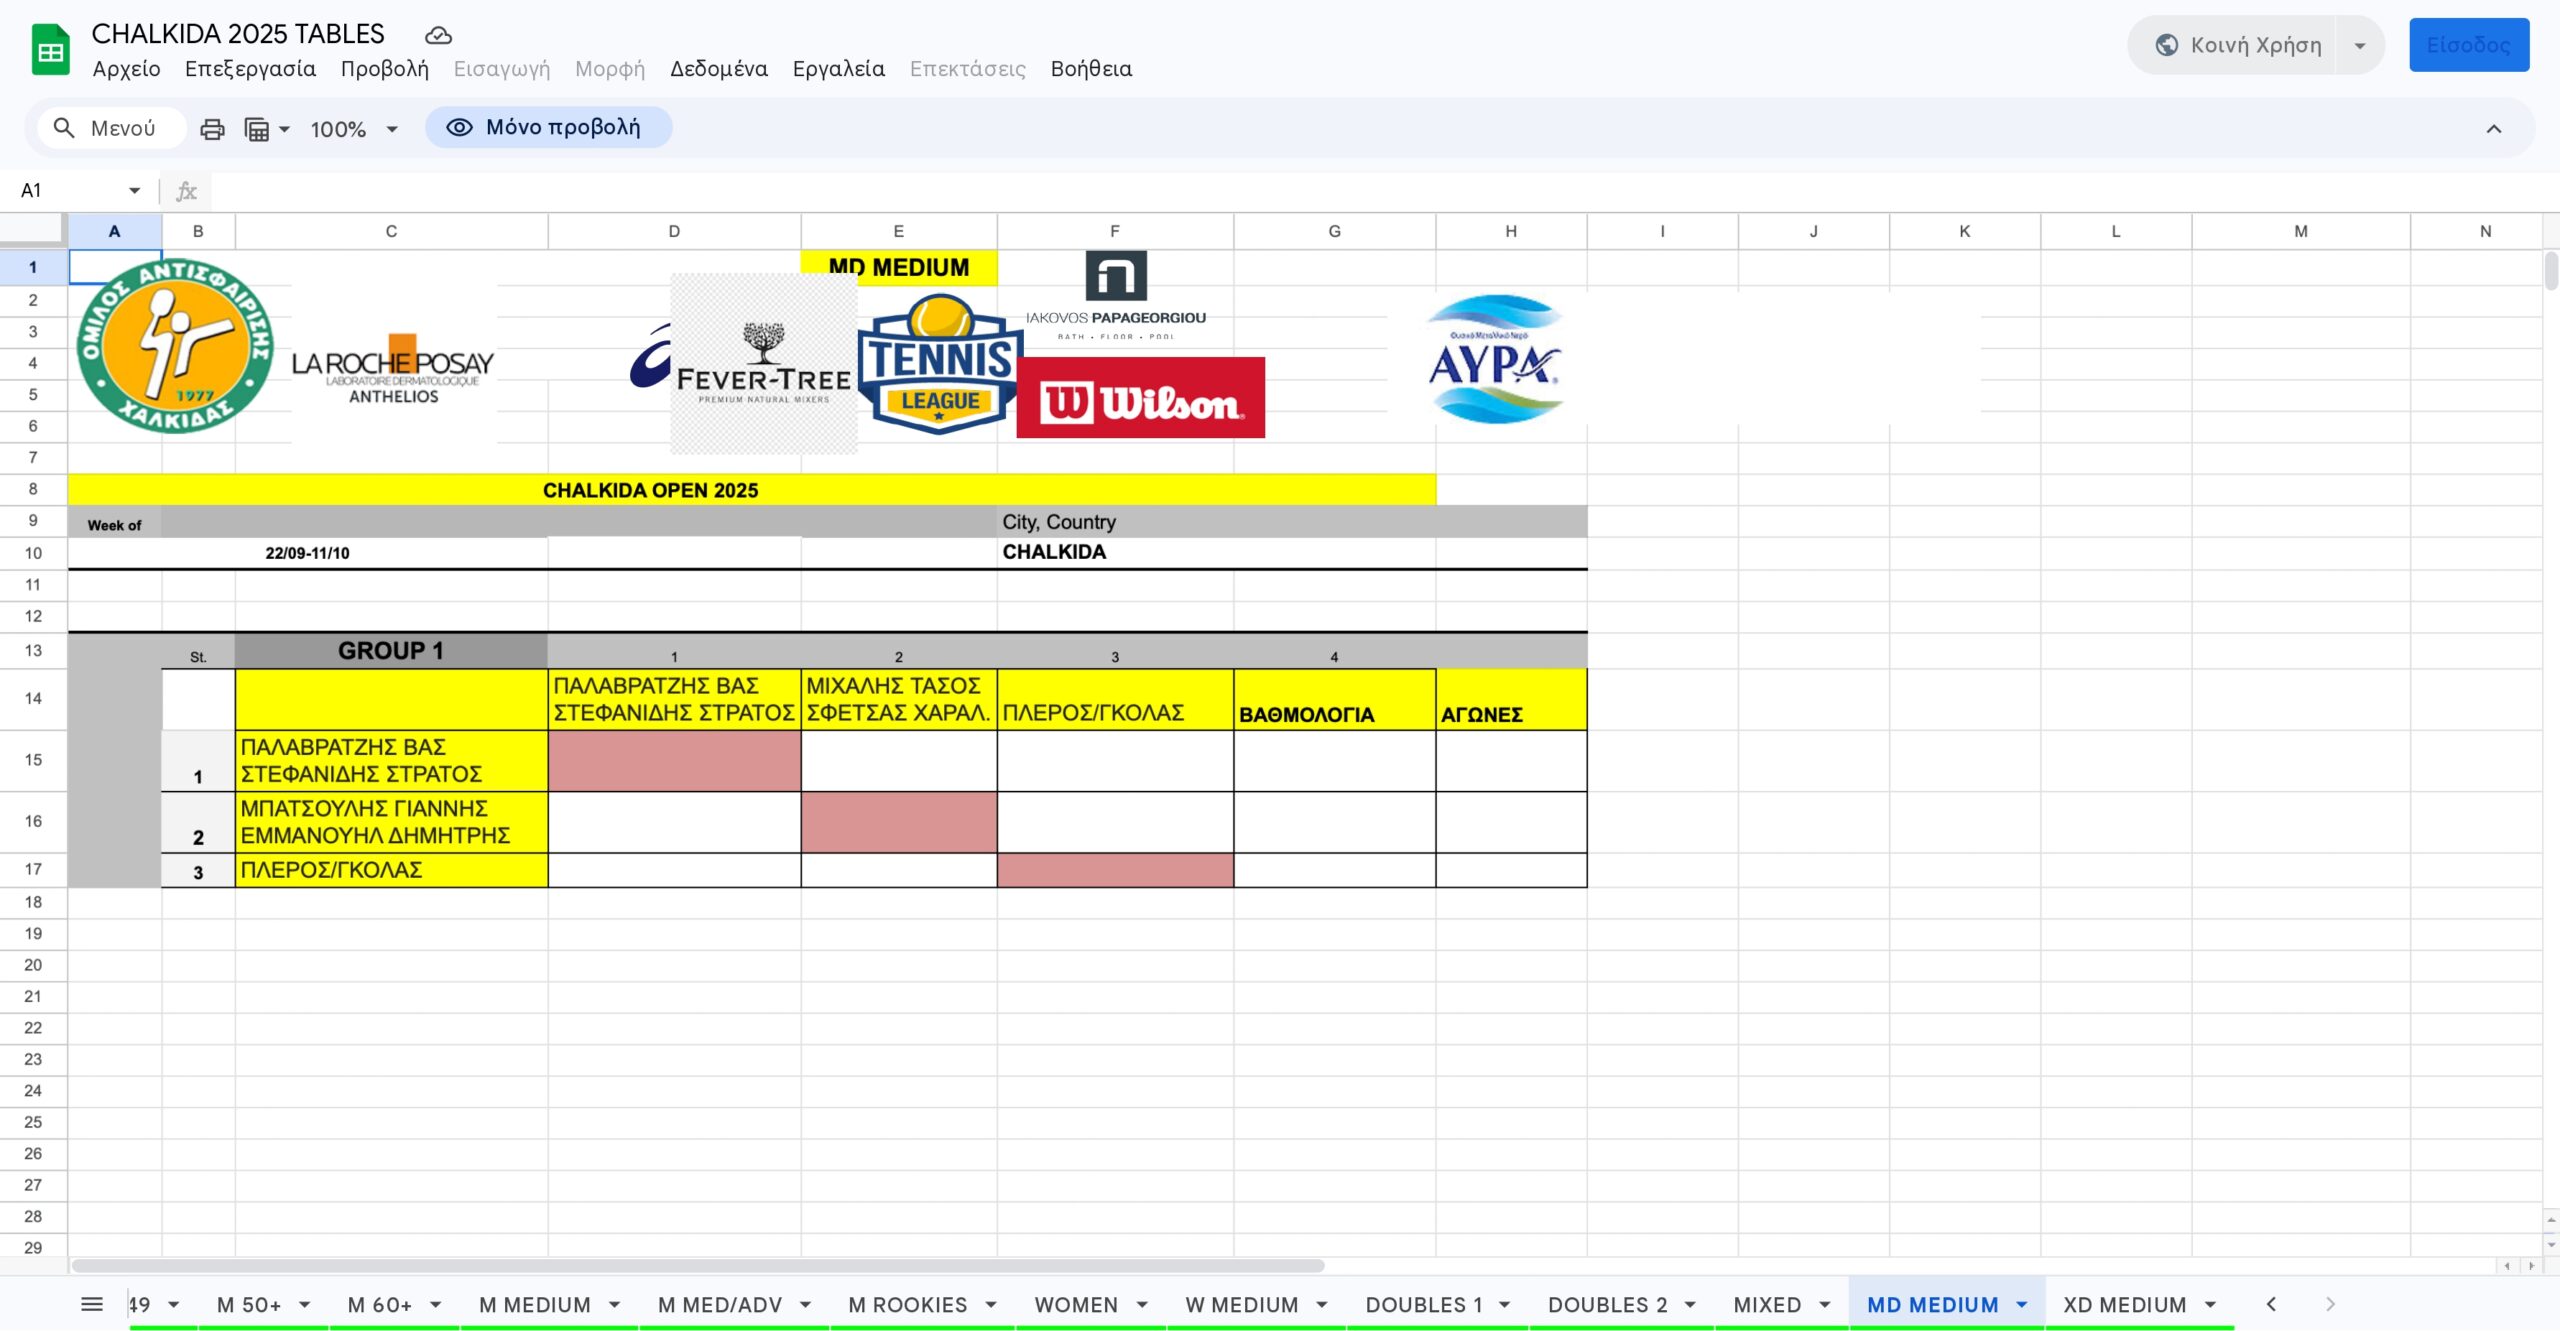
Task: Switch to the DOUBLES 2 sheet tab
Action: click(1608, 1305)
